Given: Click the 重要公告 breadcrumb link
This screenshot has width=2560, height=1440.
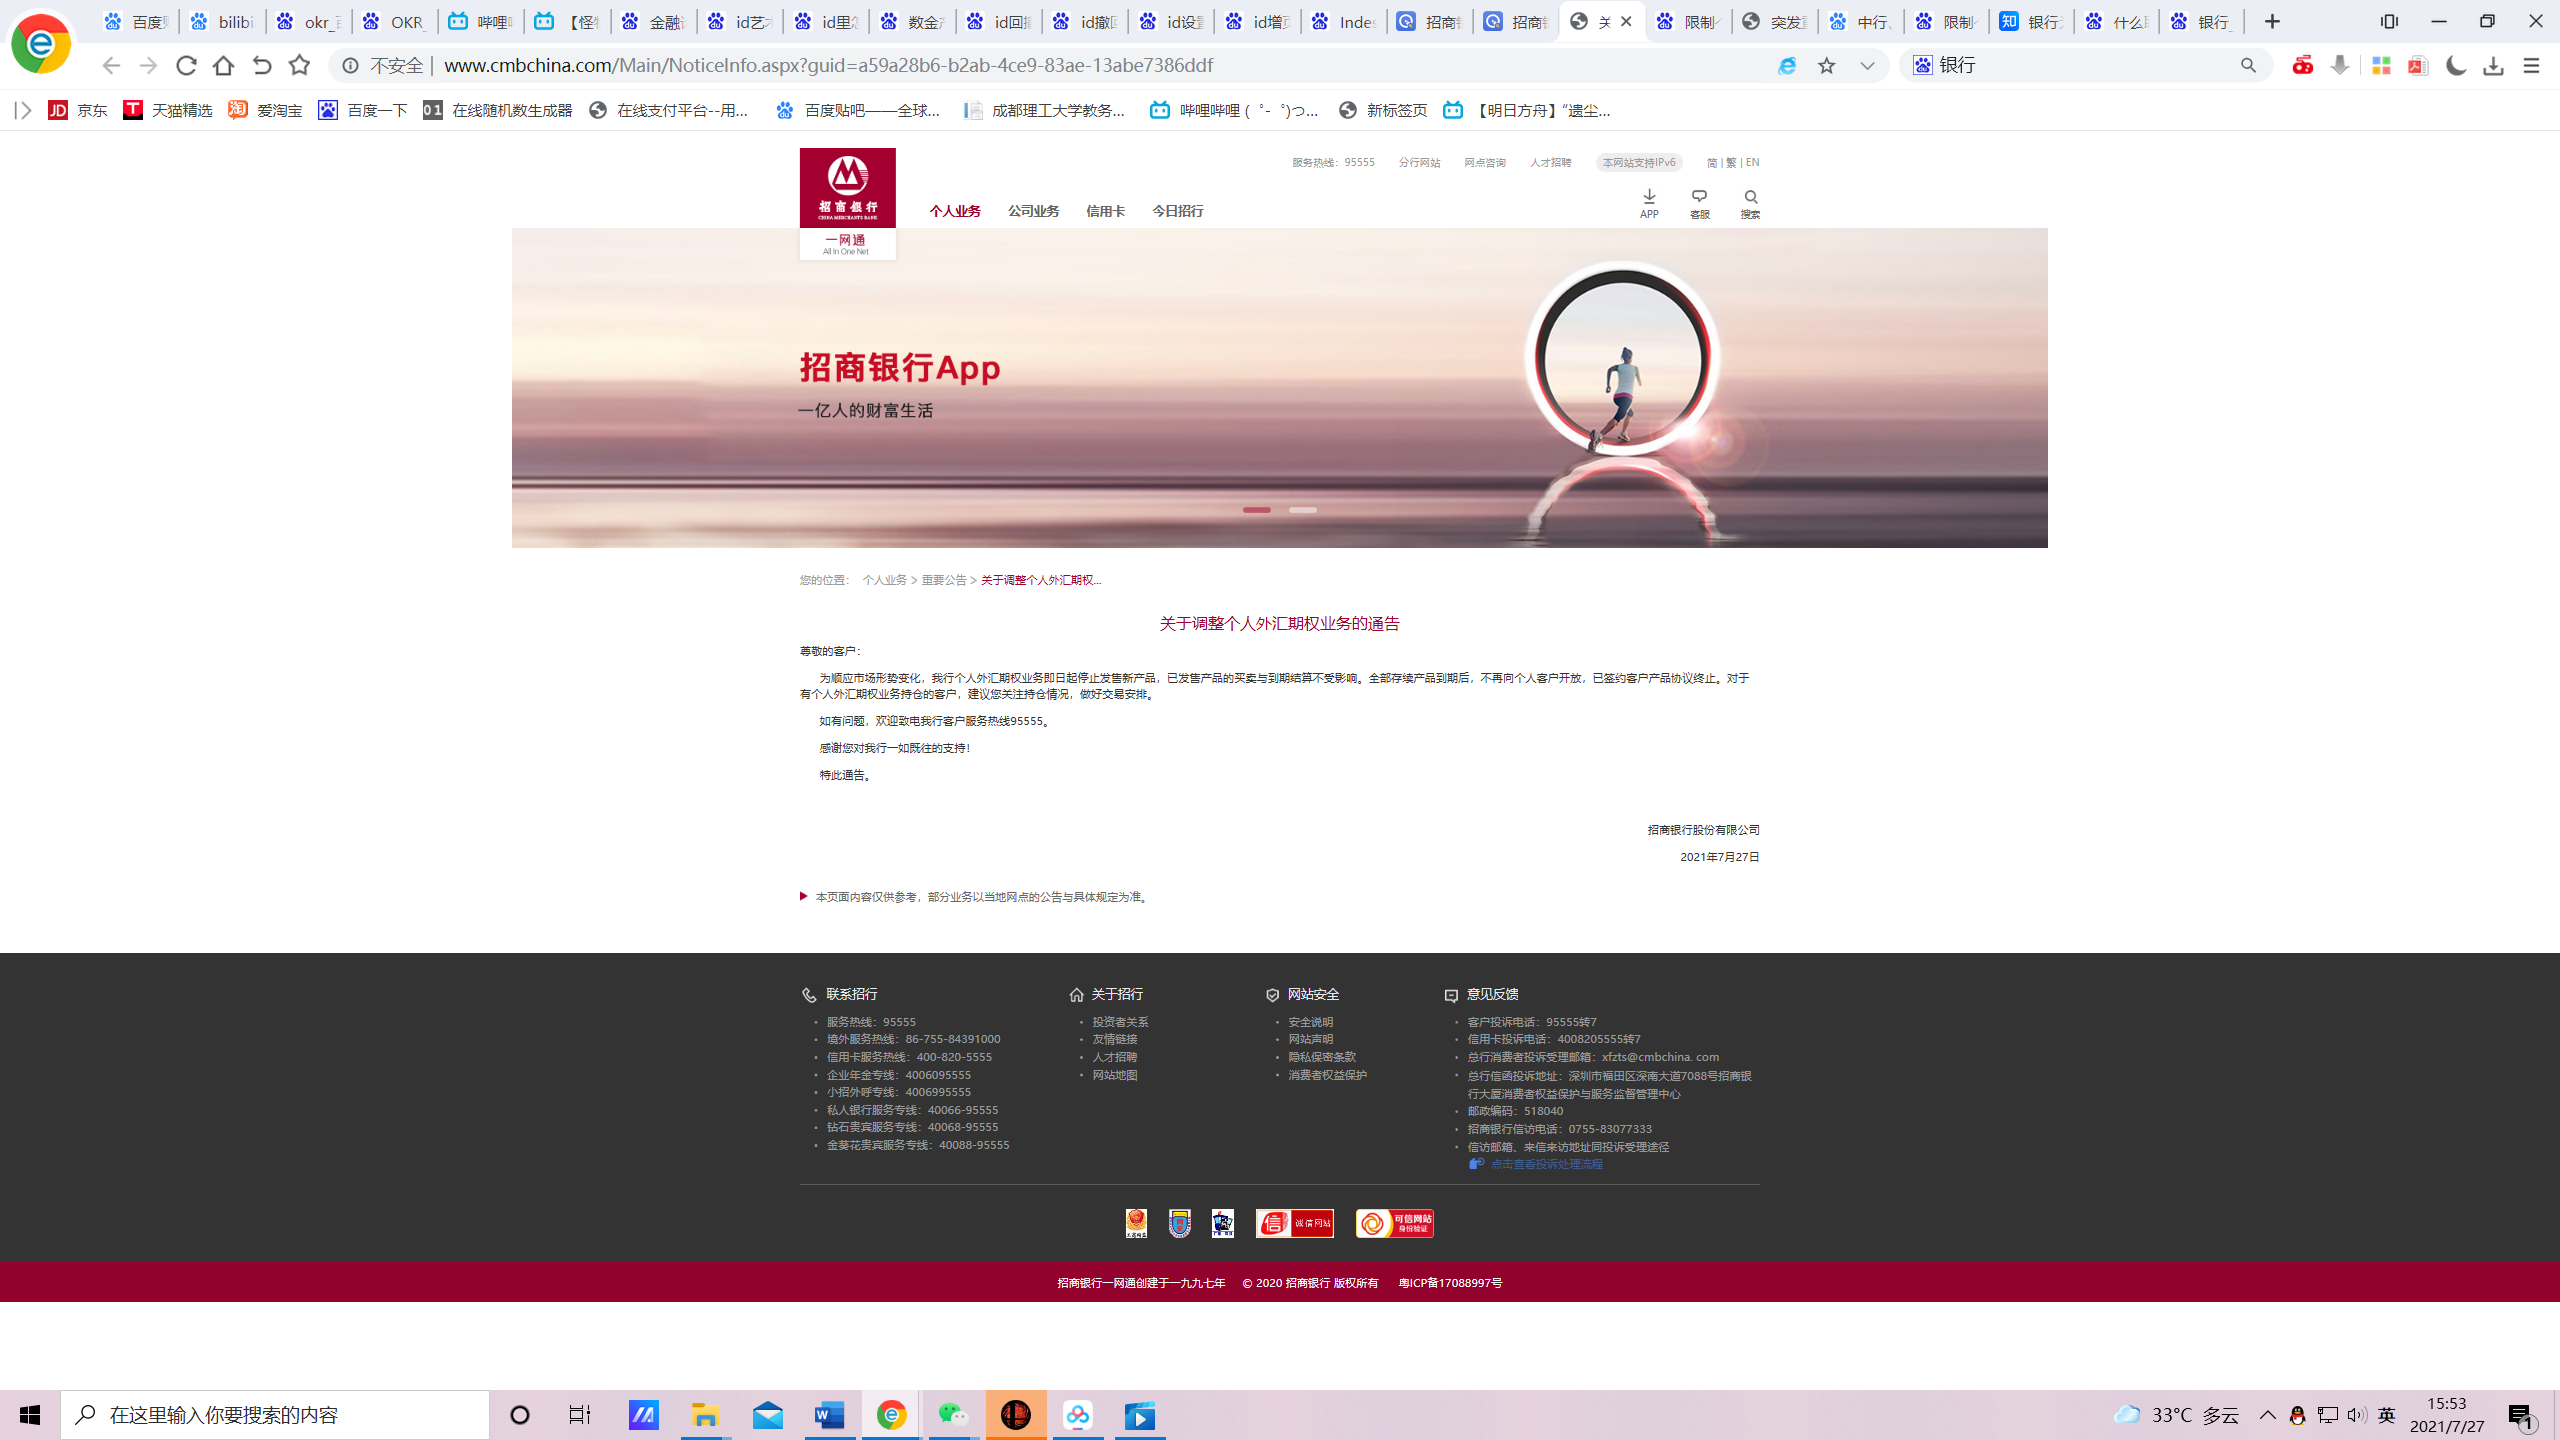Looking at the screenshot, I should 943,580.
